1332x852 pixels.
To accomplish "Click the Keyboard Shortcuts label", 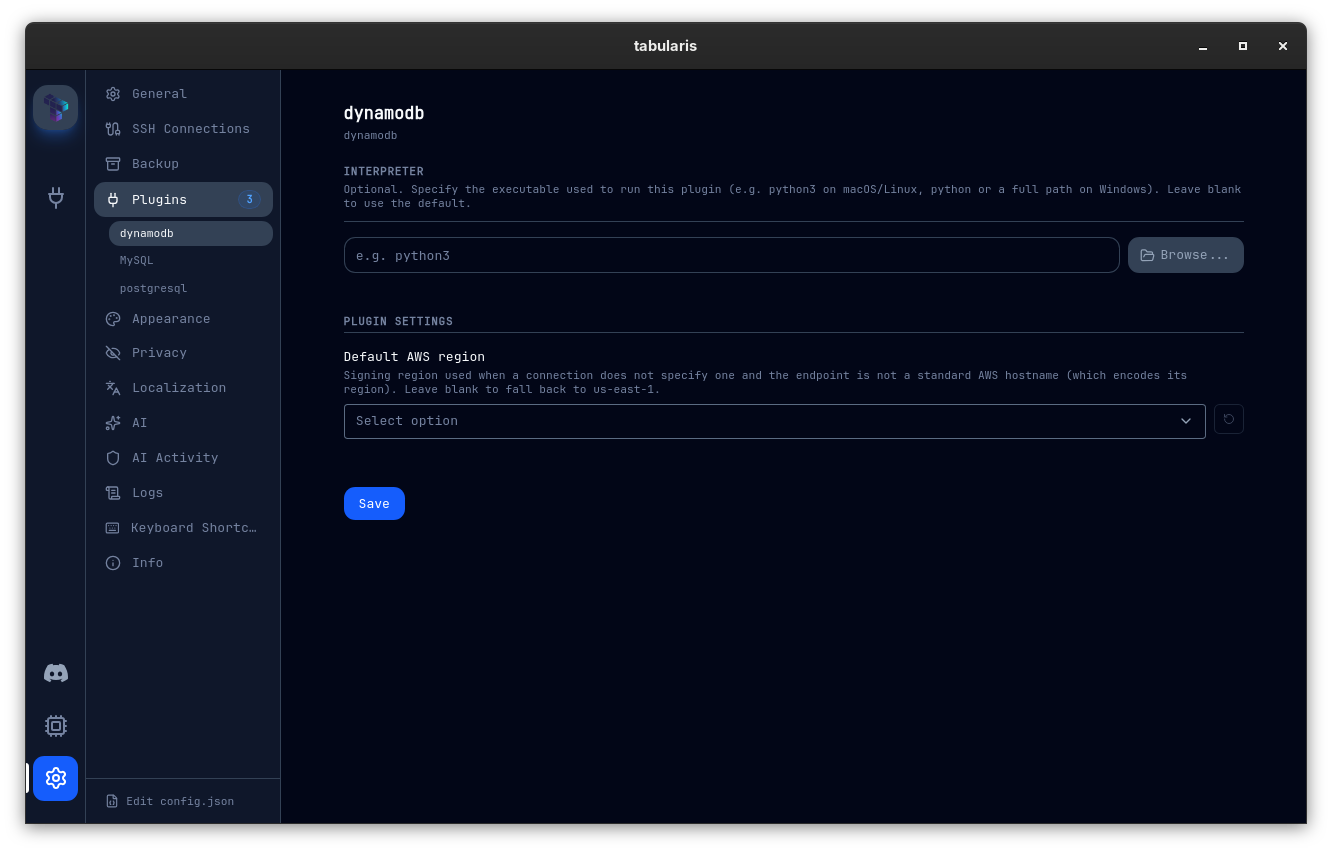I will [194, 528].
